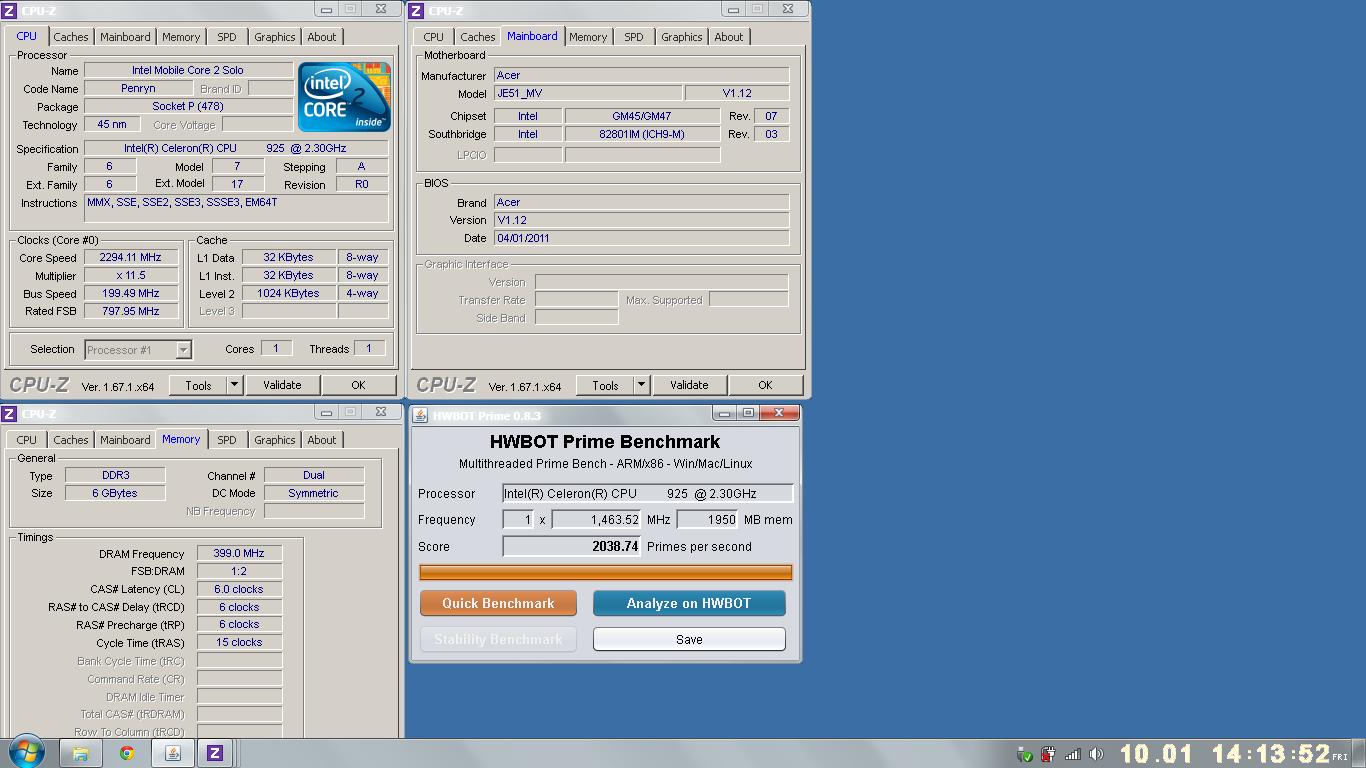Start the Quick Benchmark
The height and width of the screenshot is (768, 1366).
click(498, 603)
